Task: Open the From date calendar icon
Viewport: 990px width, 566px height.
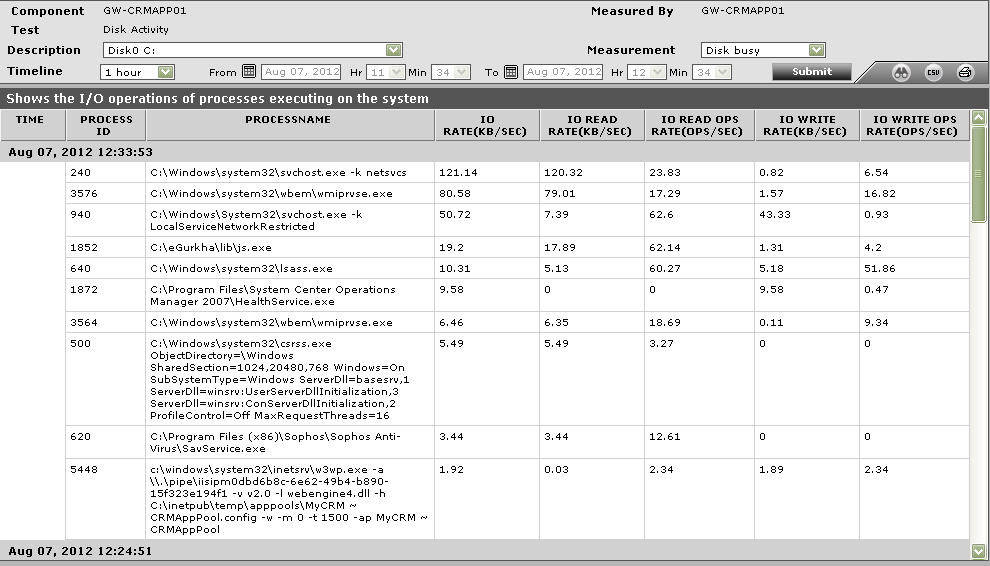Action: coord(249,71)
